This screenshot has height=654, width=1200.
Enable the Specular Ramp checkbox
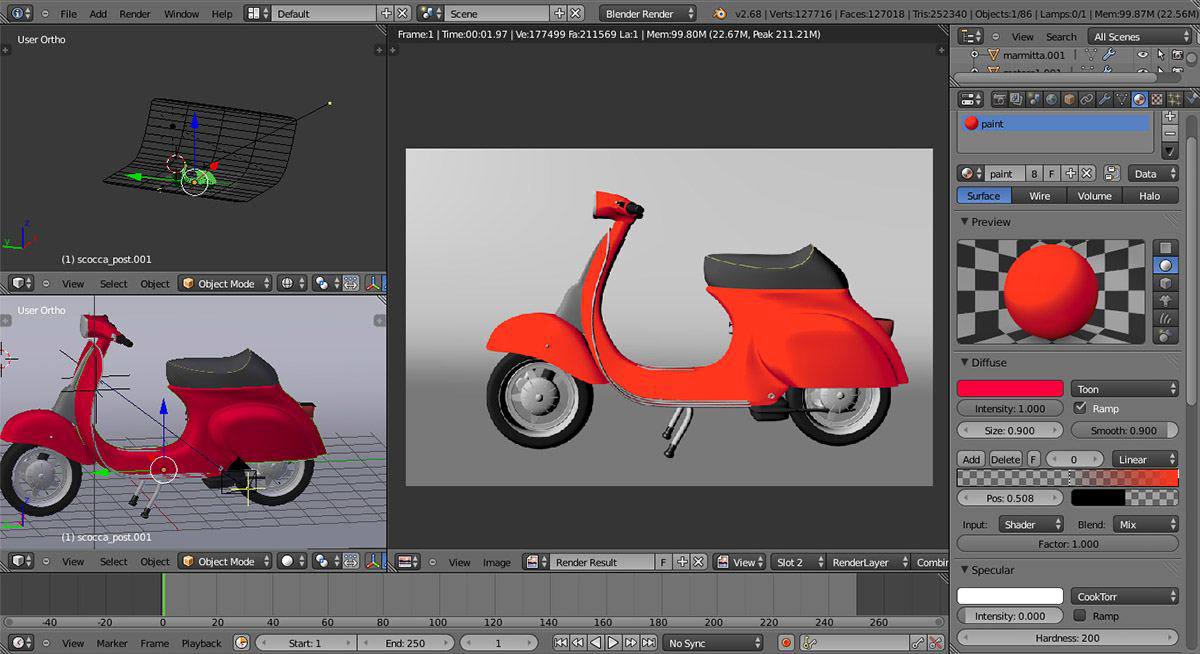(1080, 616)
